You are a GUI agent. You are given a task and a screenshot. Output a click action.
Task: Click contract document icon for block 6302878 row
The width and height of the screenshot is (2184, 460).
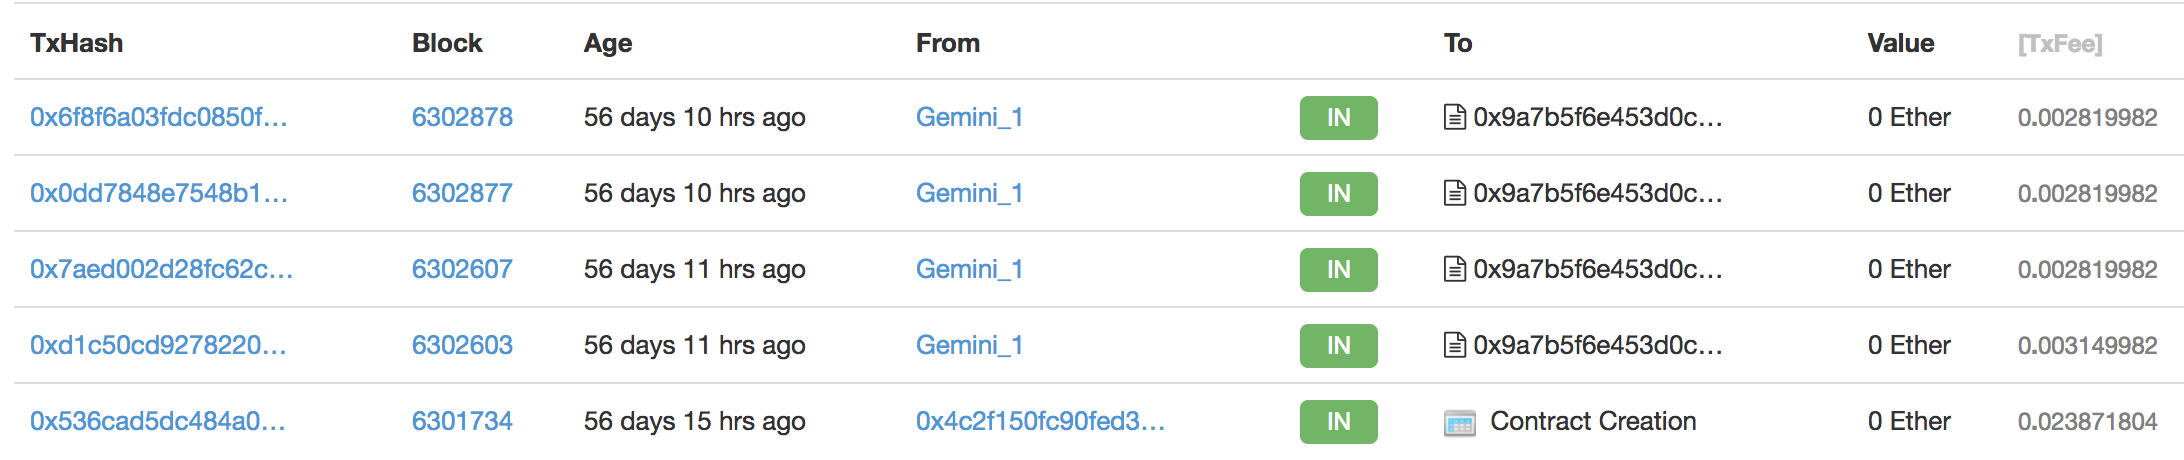1455,118
